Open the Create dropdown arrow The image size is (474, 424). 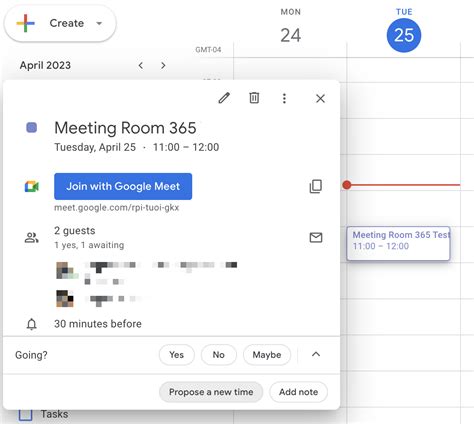[x=99, y=23]
